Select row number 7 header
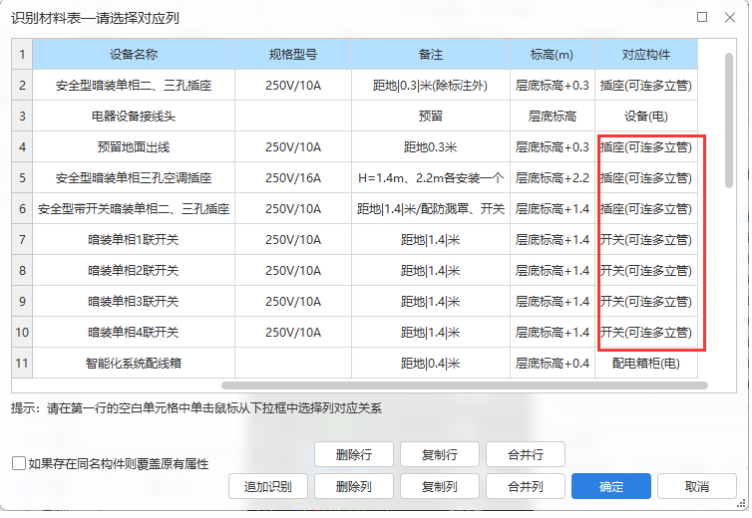The image size is (752, 518). tap(22, 240)
